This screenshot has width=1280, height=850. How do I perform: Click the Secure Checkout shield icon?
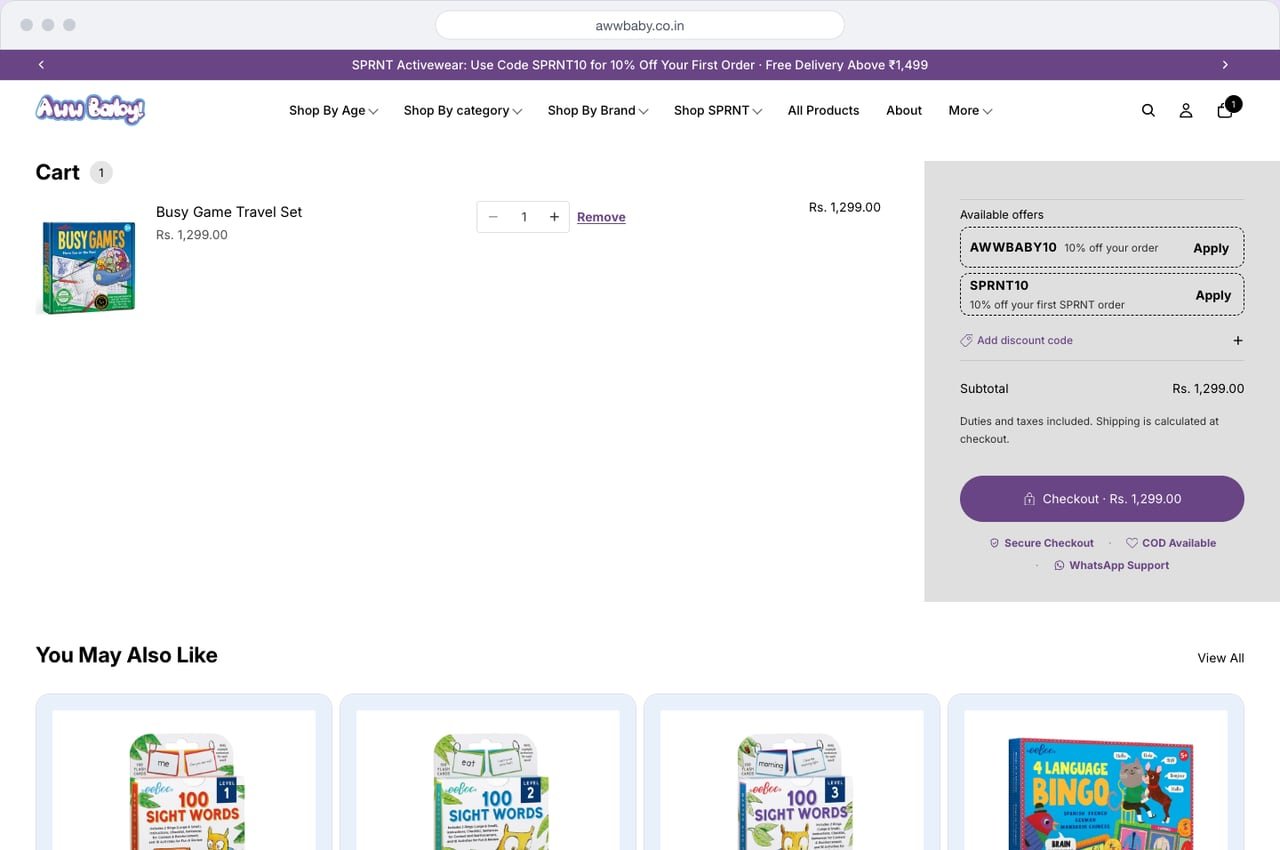click(994, 543)
